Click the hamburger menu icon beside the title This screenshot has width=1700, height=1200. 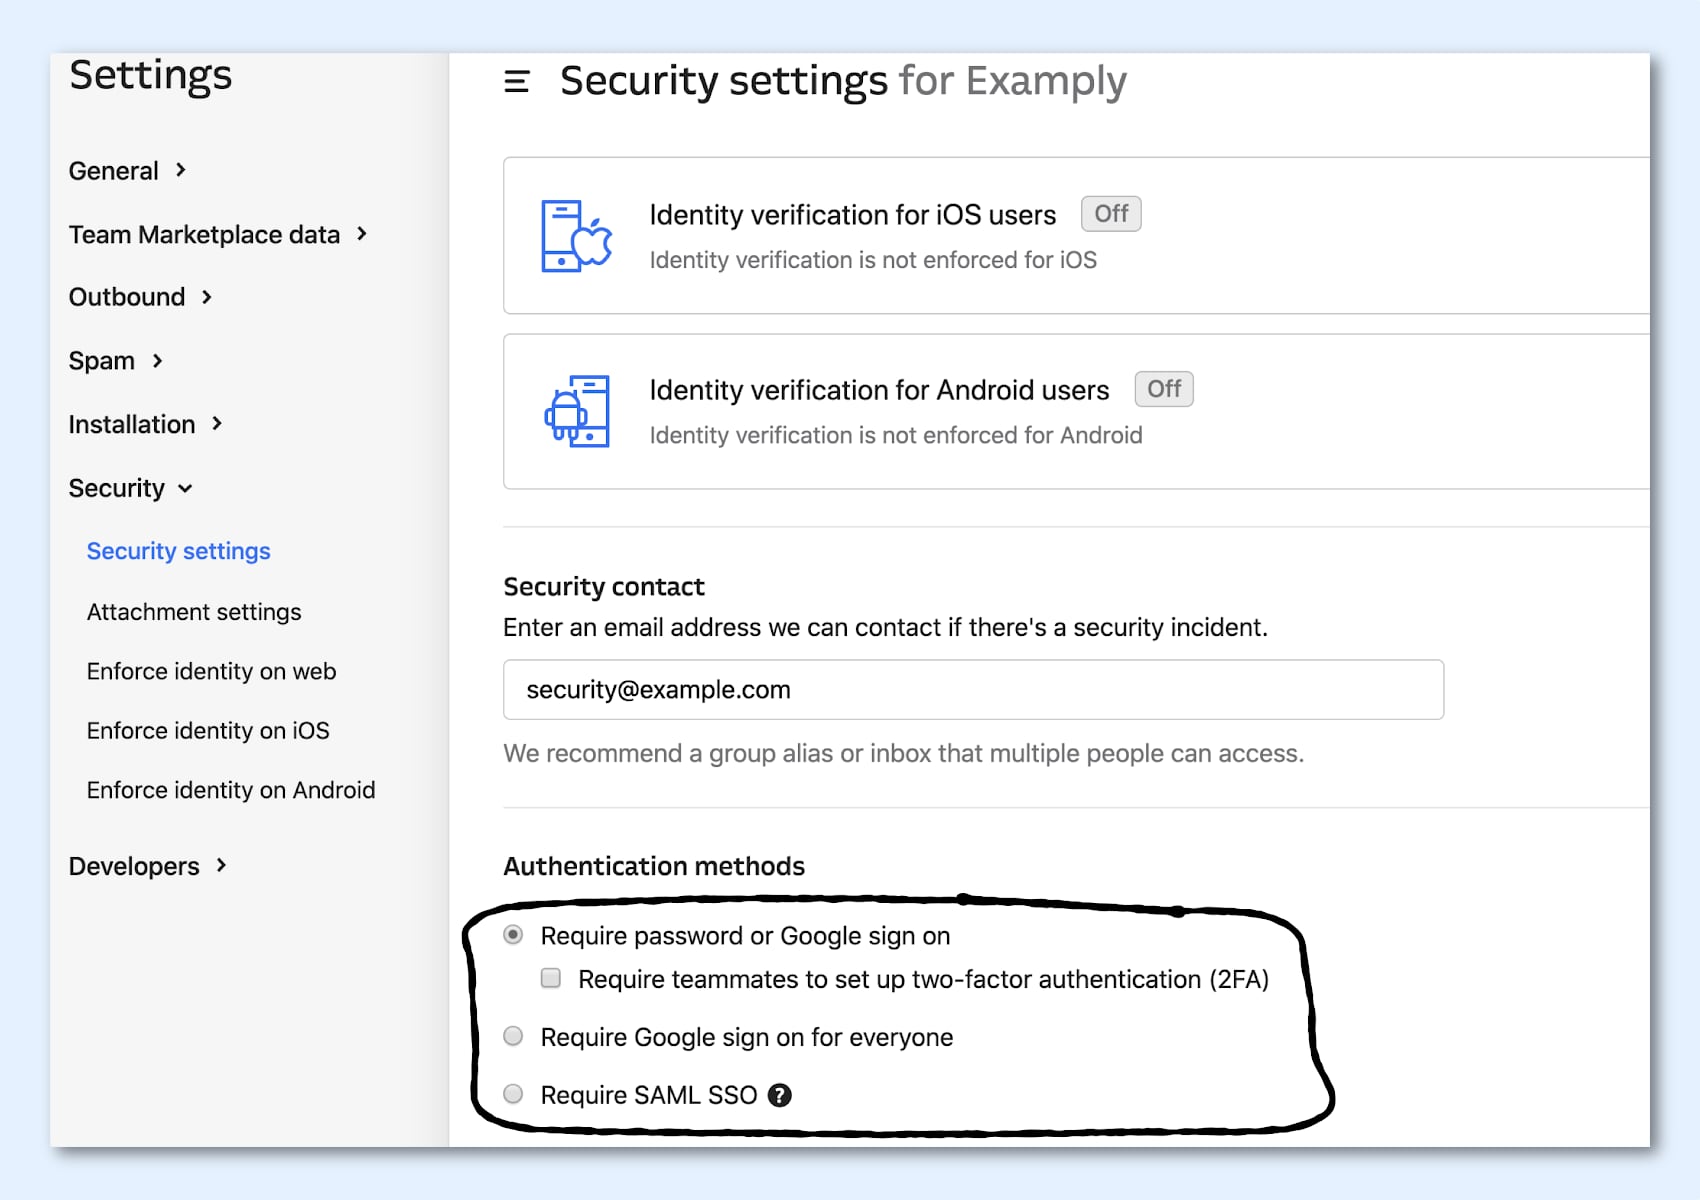(x=516, y=81)
